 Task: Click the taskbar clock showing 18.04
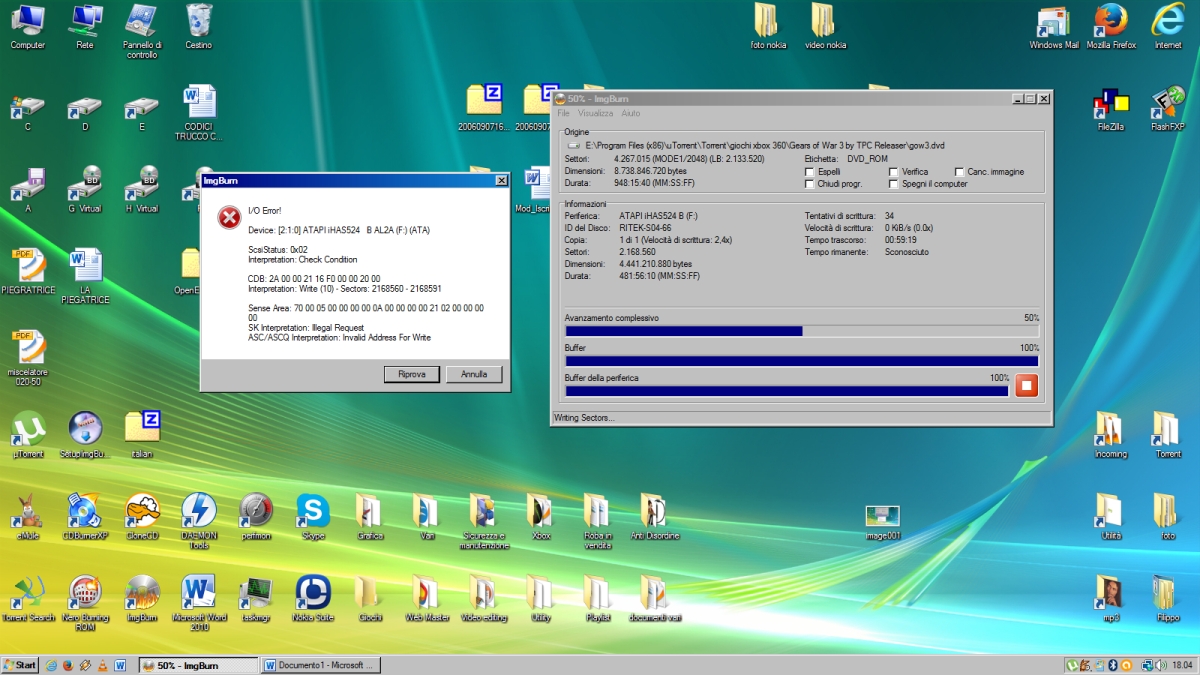click(x=1182, y=665)
